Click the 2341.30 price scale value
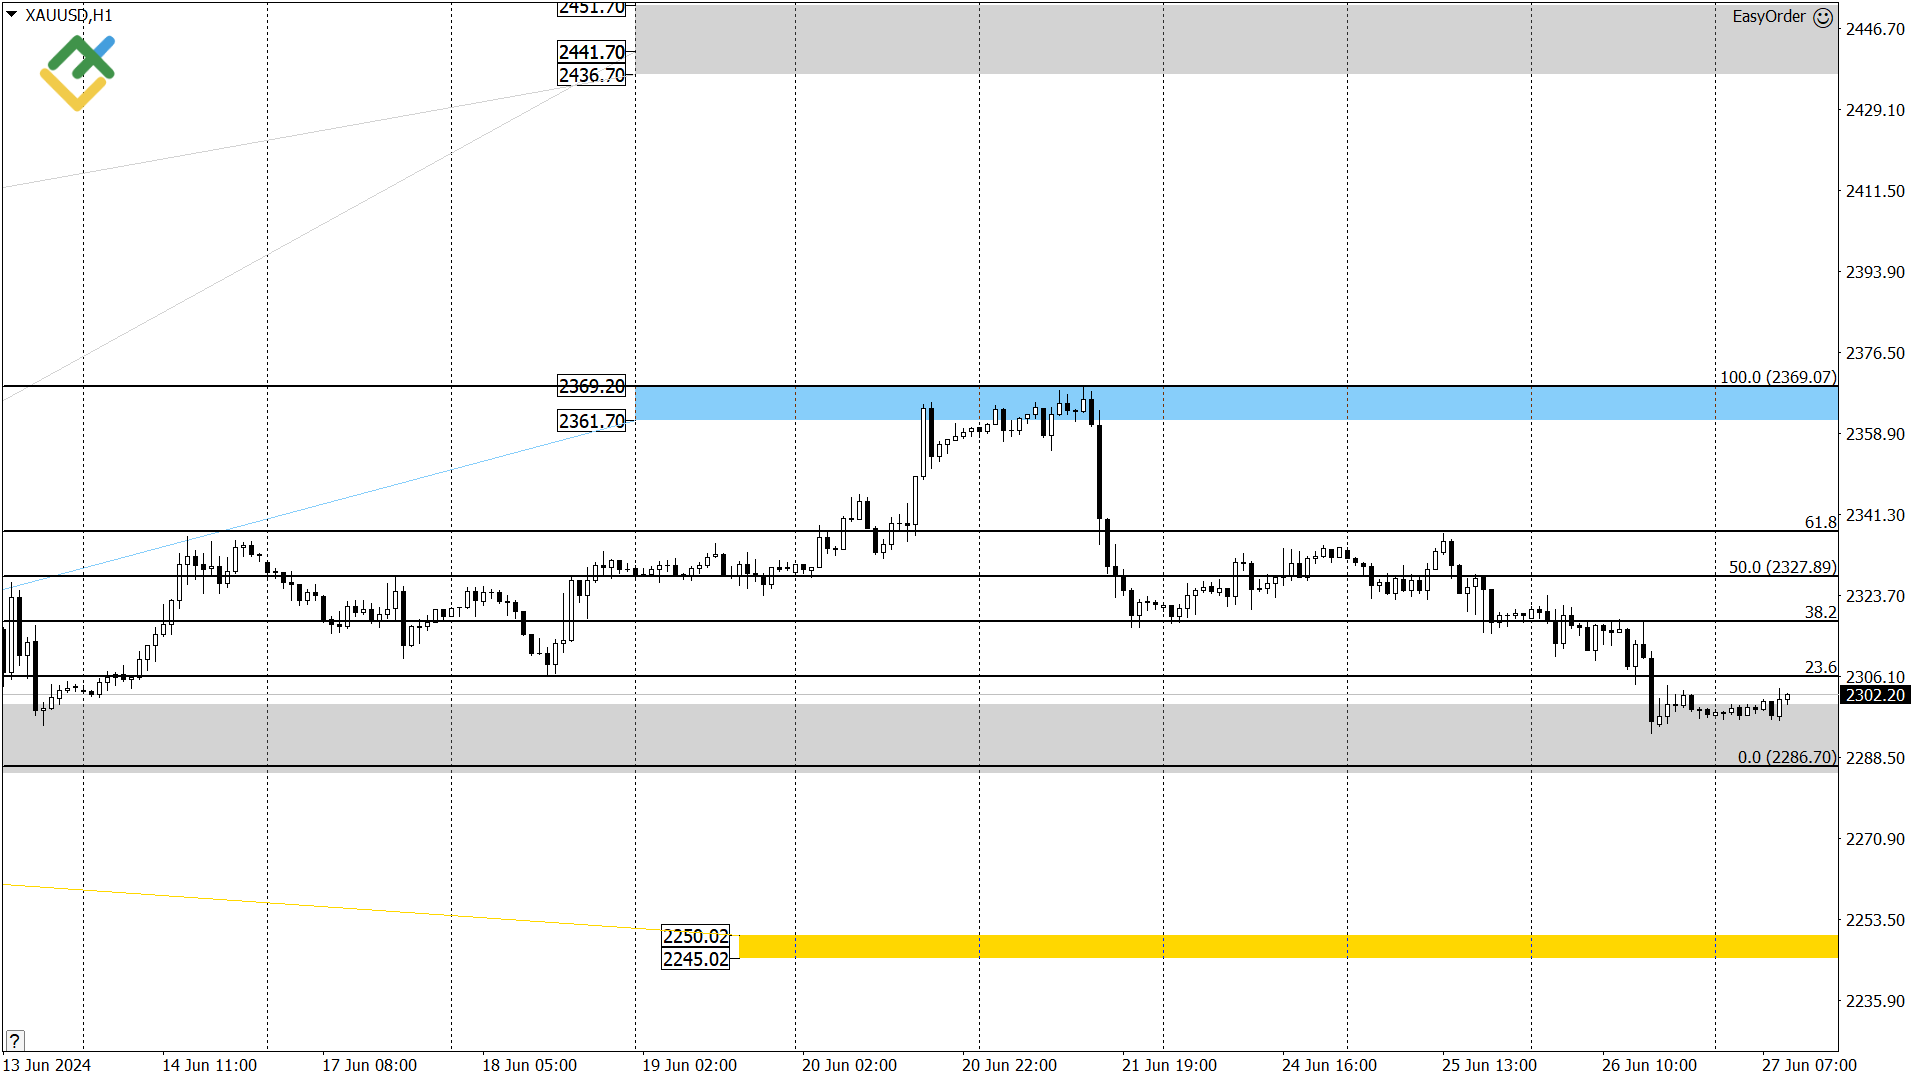This screenshot has height=1080, width=1920. pyautogui.click(x=1875, y=515)
